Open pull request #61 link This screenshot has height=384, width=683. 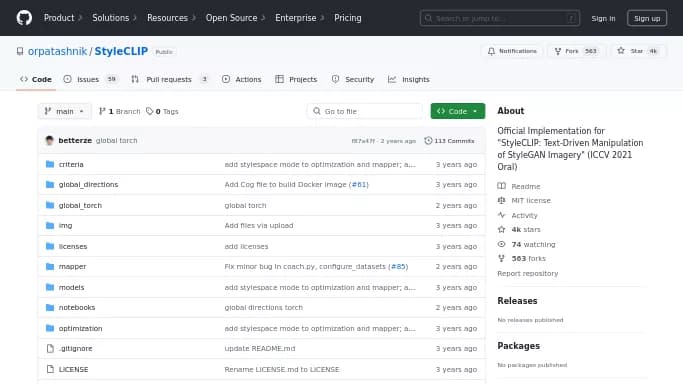(359, 185)
